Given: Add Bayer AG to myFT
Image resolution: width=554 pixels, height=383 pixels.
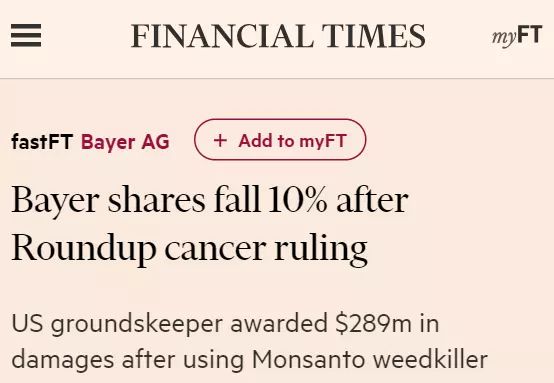Looking at the screenshot, I should (280, 140).
